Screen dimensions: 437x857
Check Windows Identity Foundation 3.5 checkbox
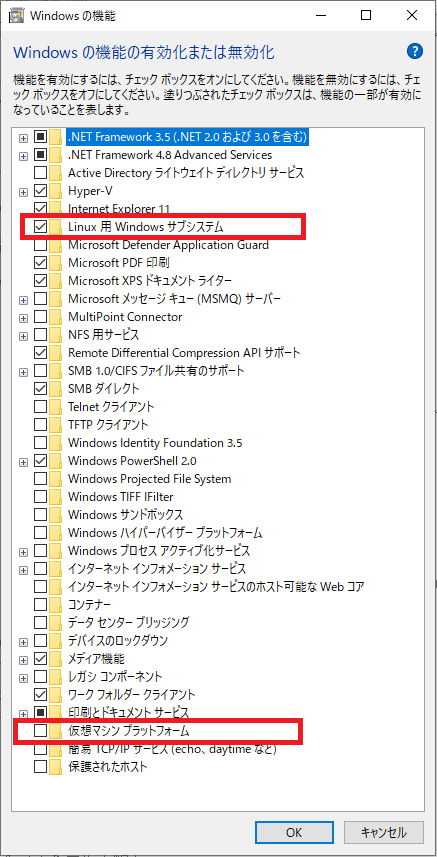(40, 443)
